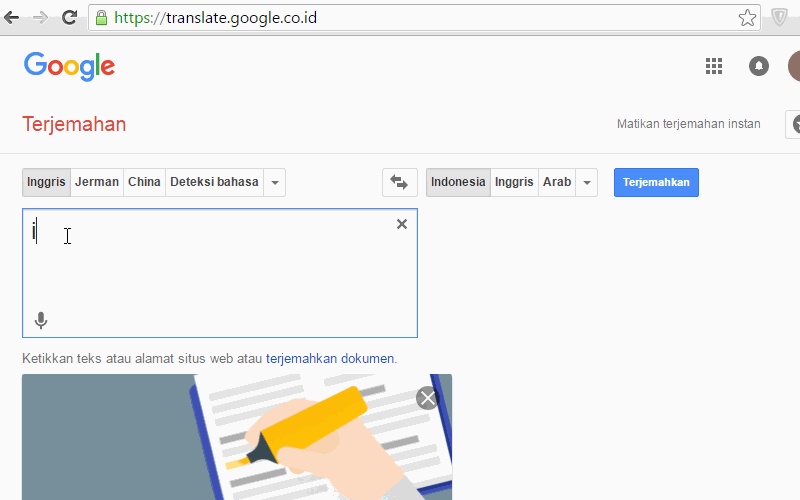The image size is (800, 500).
Task: Bookmark page with star icon
Action: pos(747,18)
